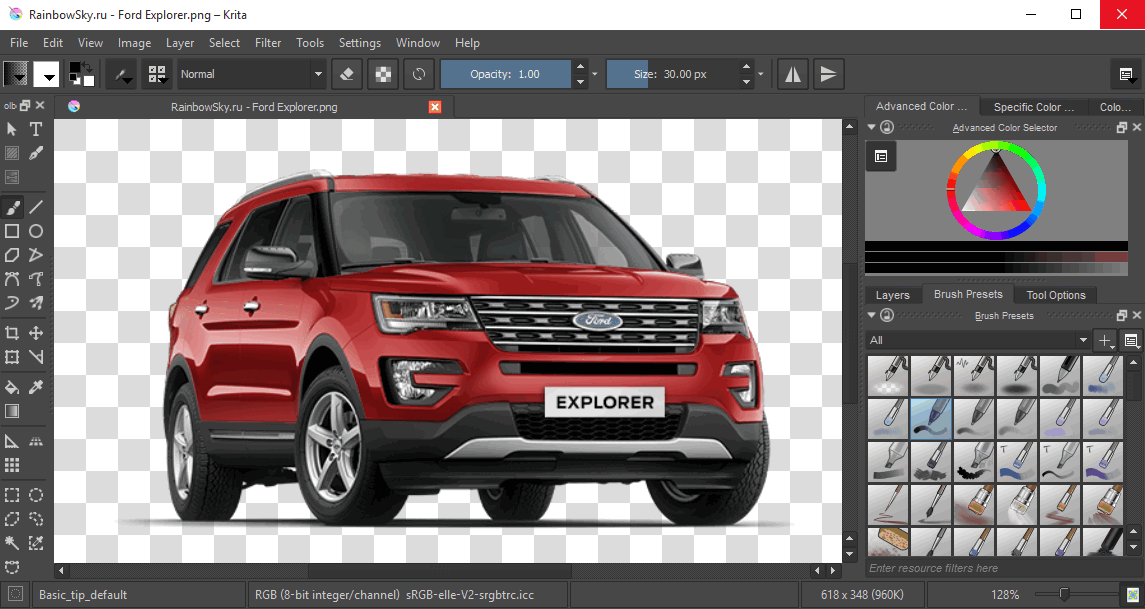Switch to the Layers tab
This screenshot has width=1145, height=609.
(x=892, y=295)
